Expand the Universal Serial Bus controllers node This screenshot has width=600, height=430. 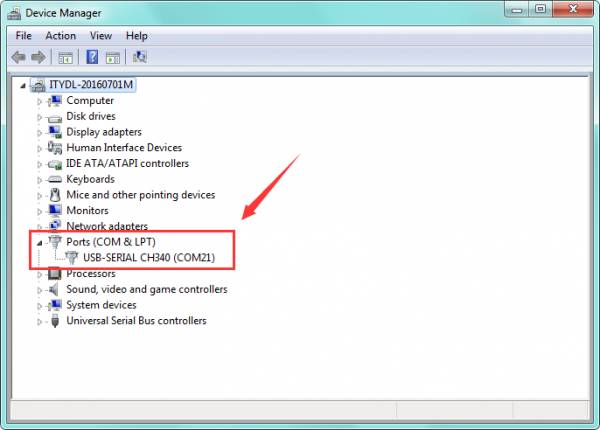[x=40, y=321]
